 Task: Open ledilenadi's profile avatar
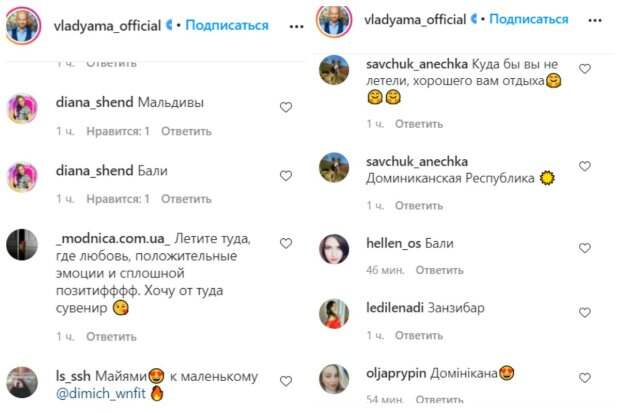coord(334,314)
